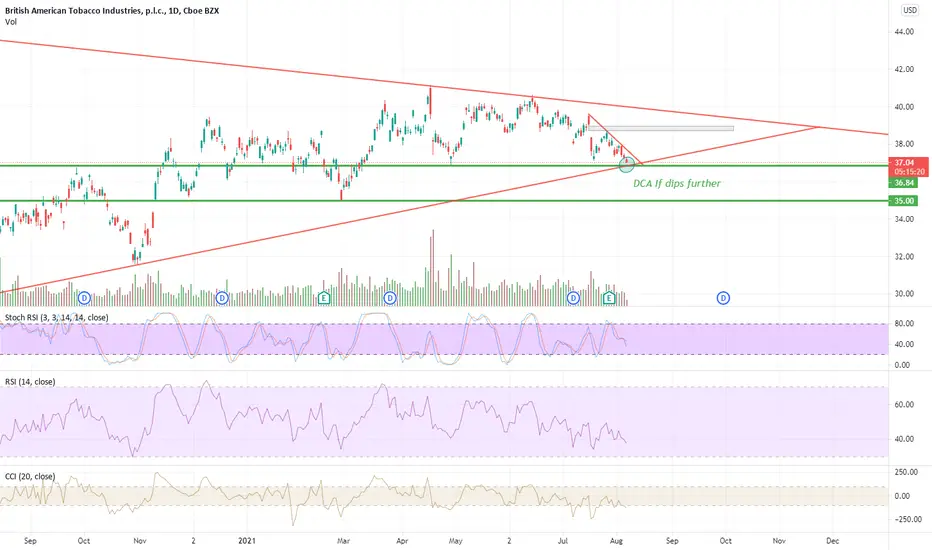Click the dividend D marker in late March 2021
This screenshot has width=932, height=550.
point(390,298)
